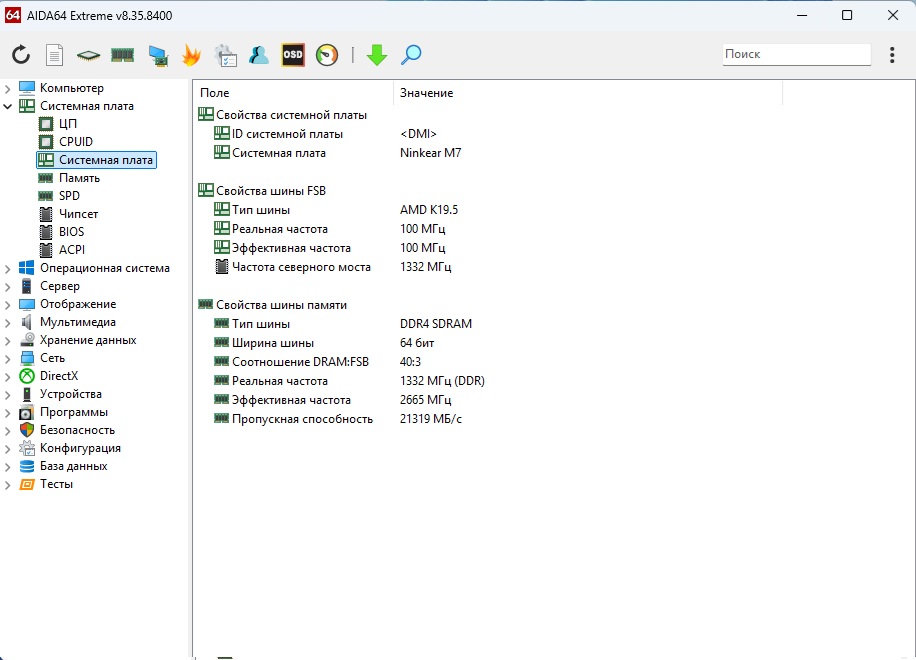Viewport: 916px width, 660px height.
Task: Select the Соотношение DRAM:FSB row
Action: (x=292, y=362)
